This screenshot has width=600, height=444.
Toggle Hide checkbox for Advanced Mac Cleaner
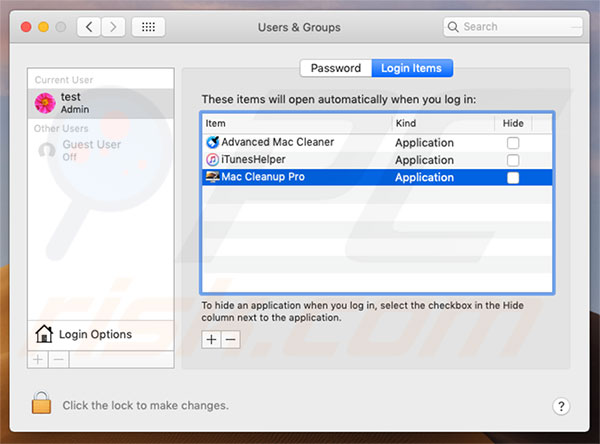(x=513, y=143)
